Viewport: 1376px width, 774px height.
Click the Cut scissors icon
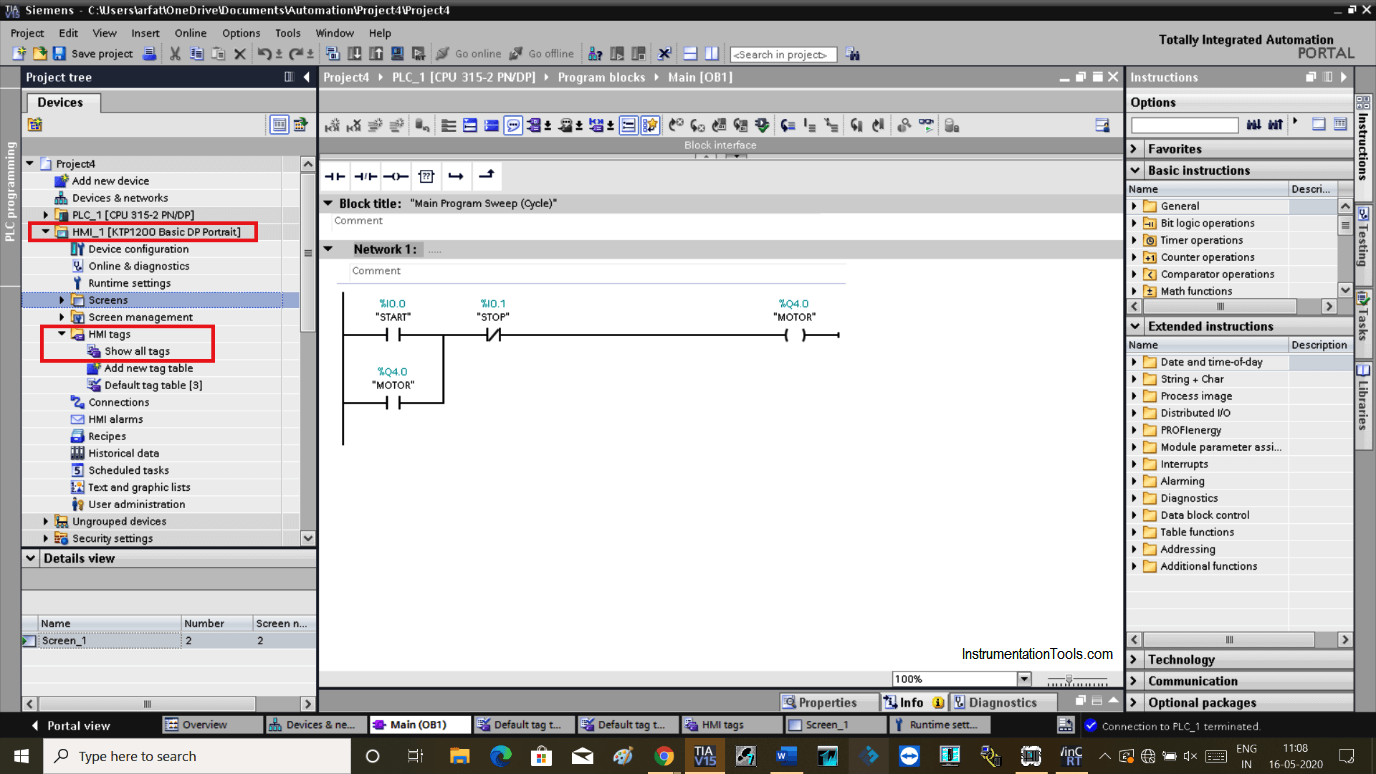click(175, 53)
